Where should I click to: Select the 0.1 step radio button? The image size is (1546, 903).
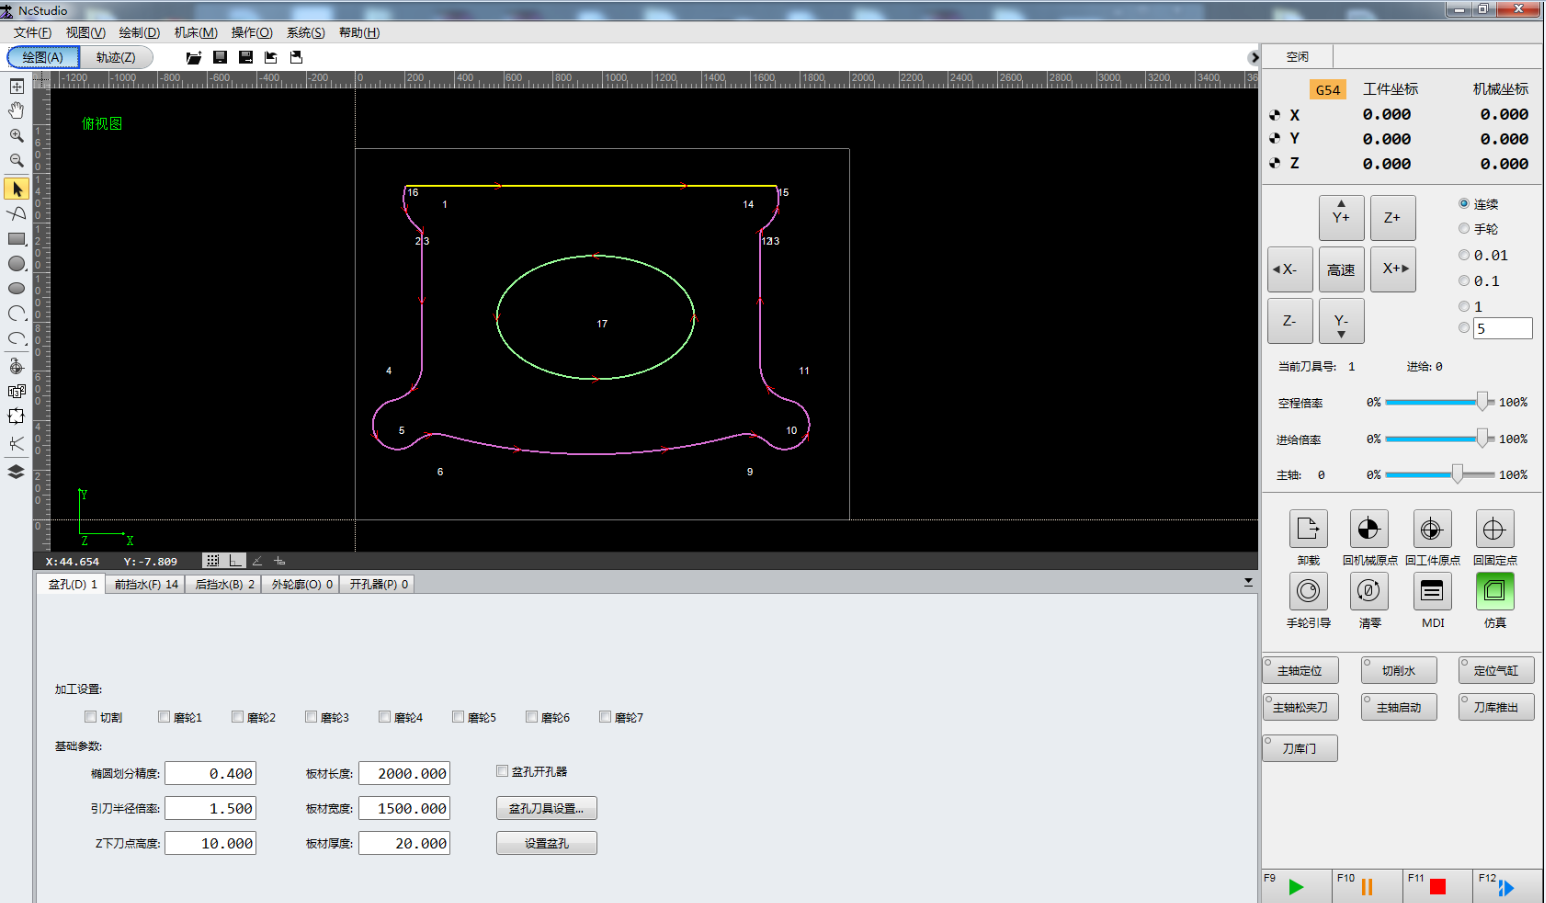tap(1464, 281)
